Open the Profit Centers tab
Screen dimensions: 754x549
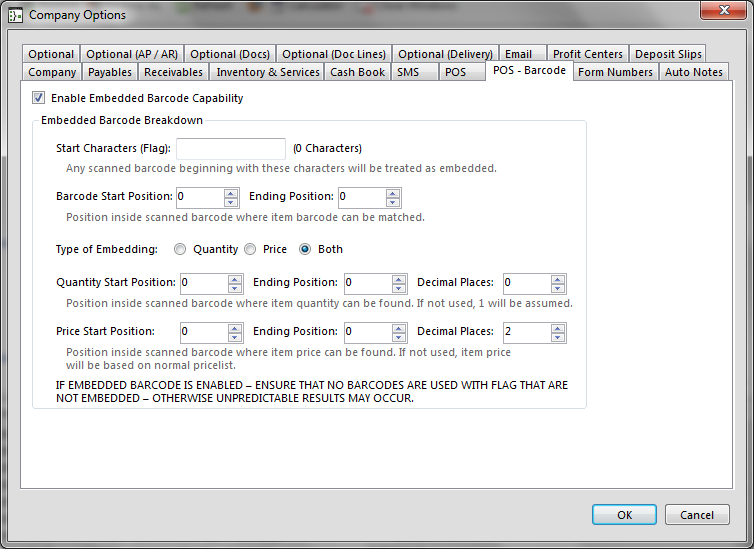click(x=587, y=54)
